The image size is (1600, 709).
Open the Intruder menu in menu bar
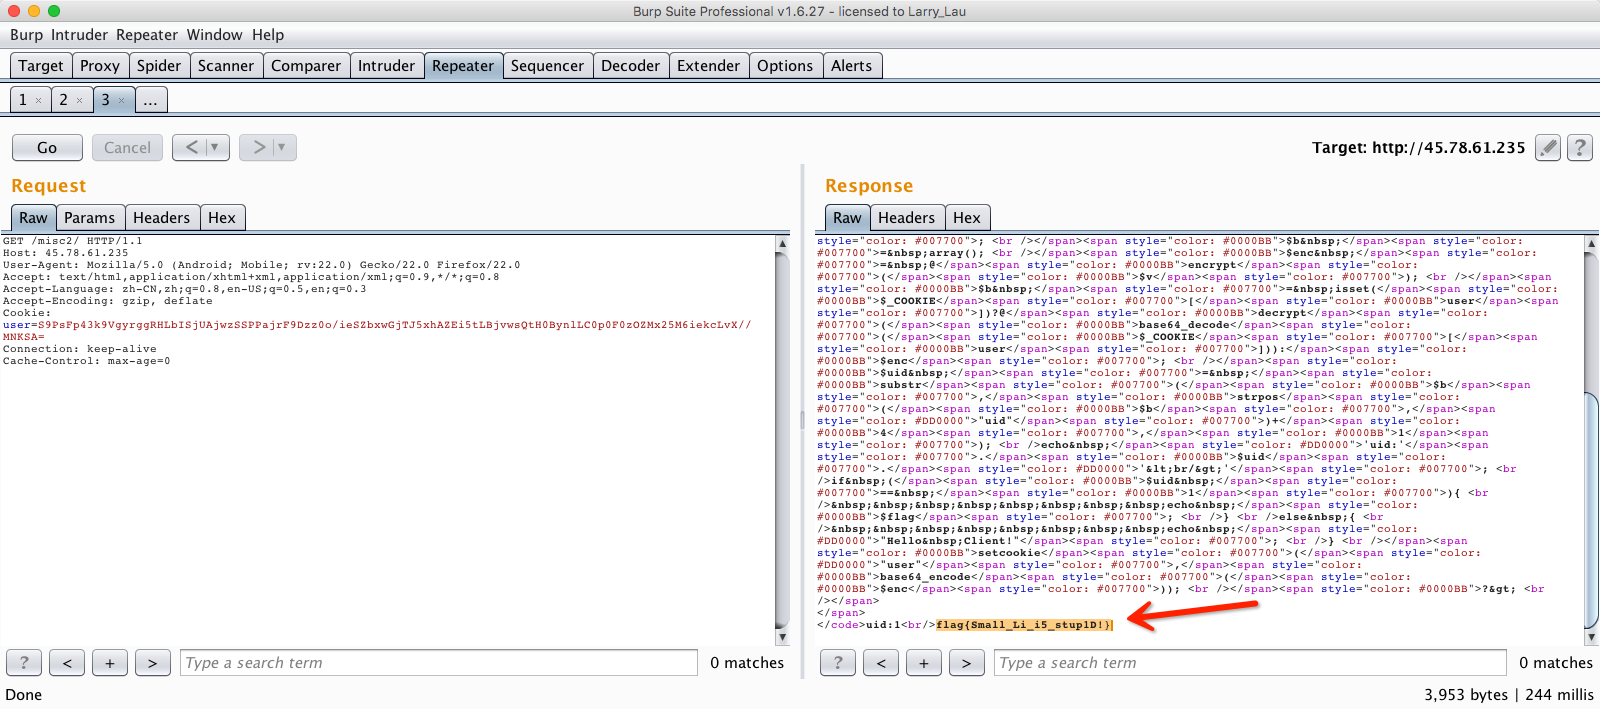pyautogui.click(x=79, y=35)
